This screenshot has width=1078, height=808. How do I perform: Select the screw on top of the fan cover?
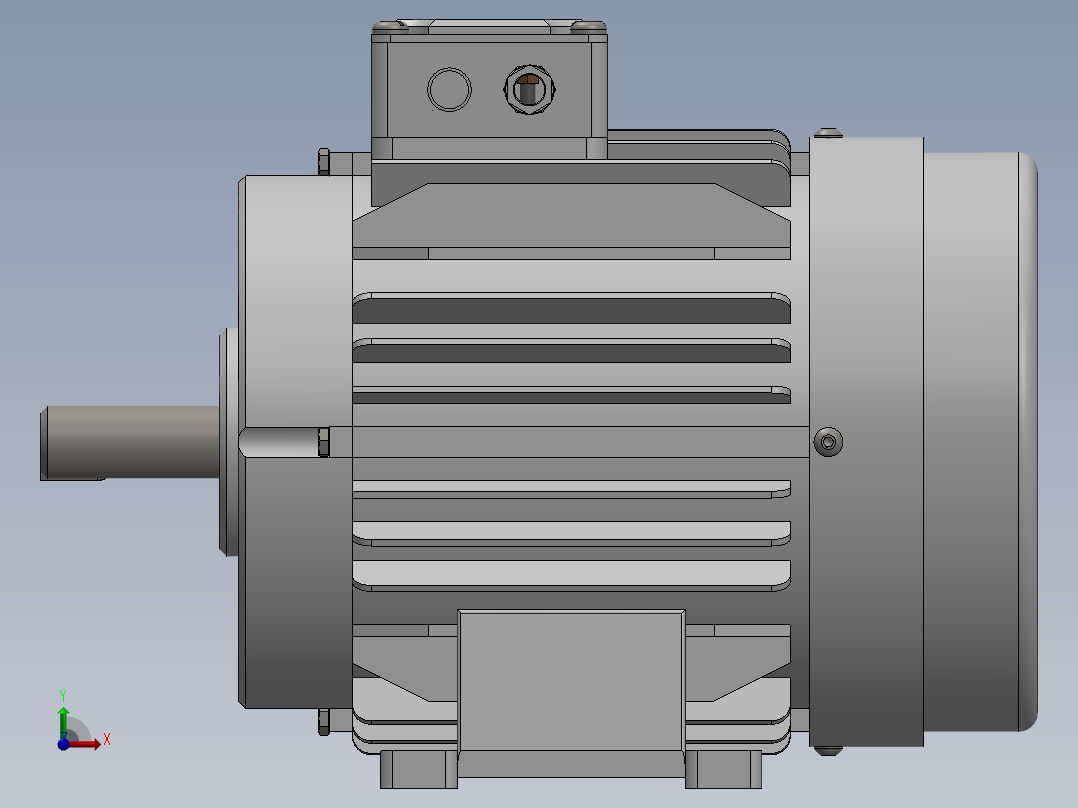[x=828, y=132]
